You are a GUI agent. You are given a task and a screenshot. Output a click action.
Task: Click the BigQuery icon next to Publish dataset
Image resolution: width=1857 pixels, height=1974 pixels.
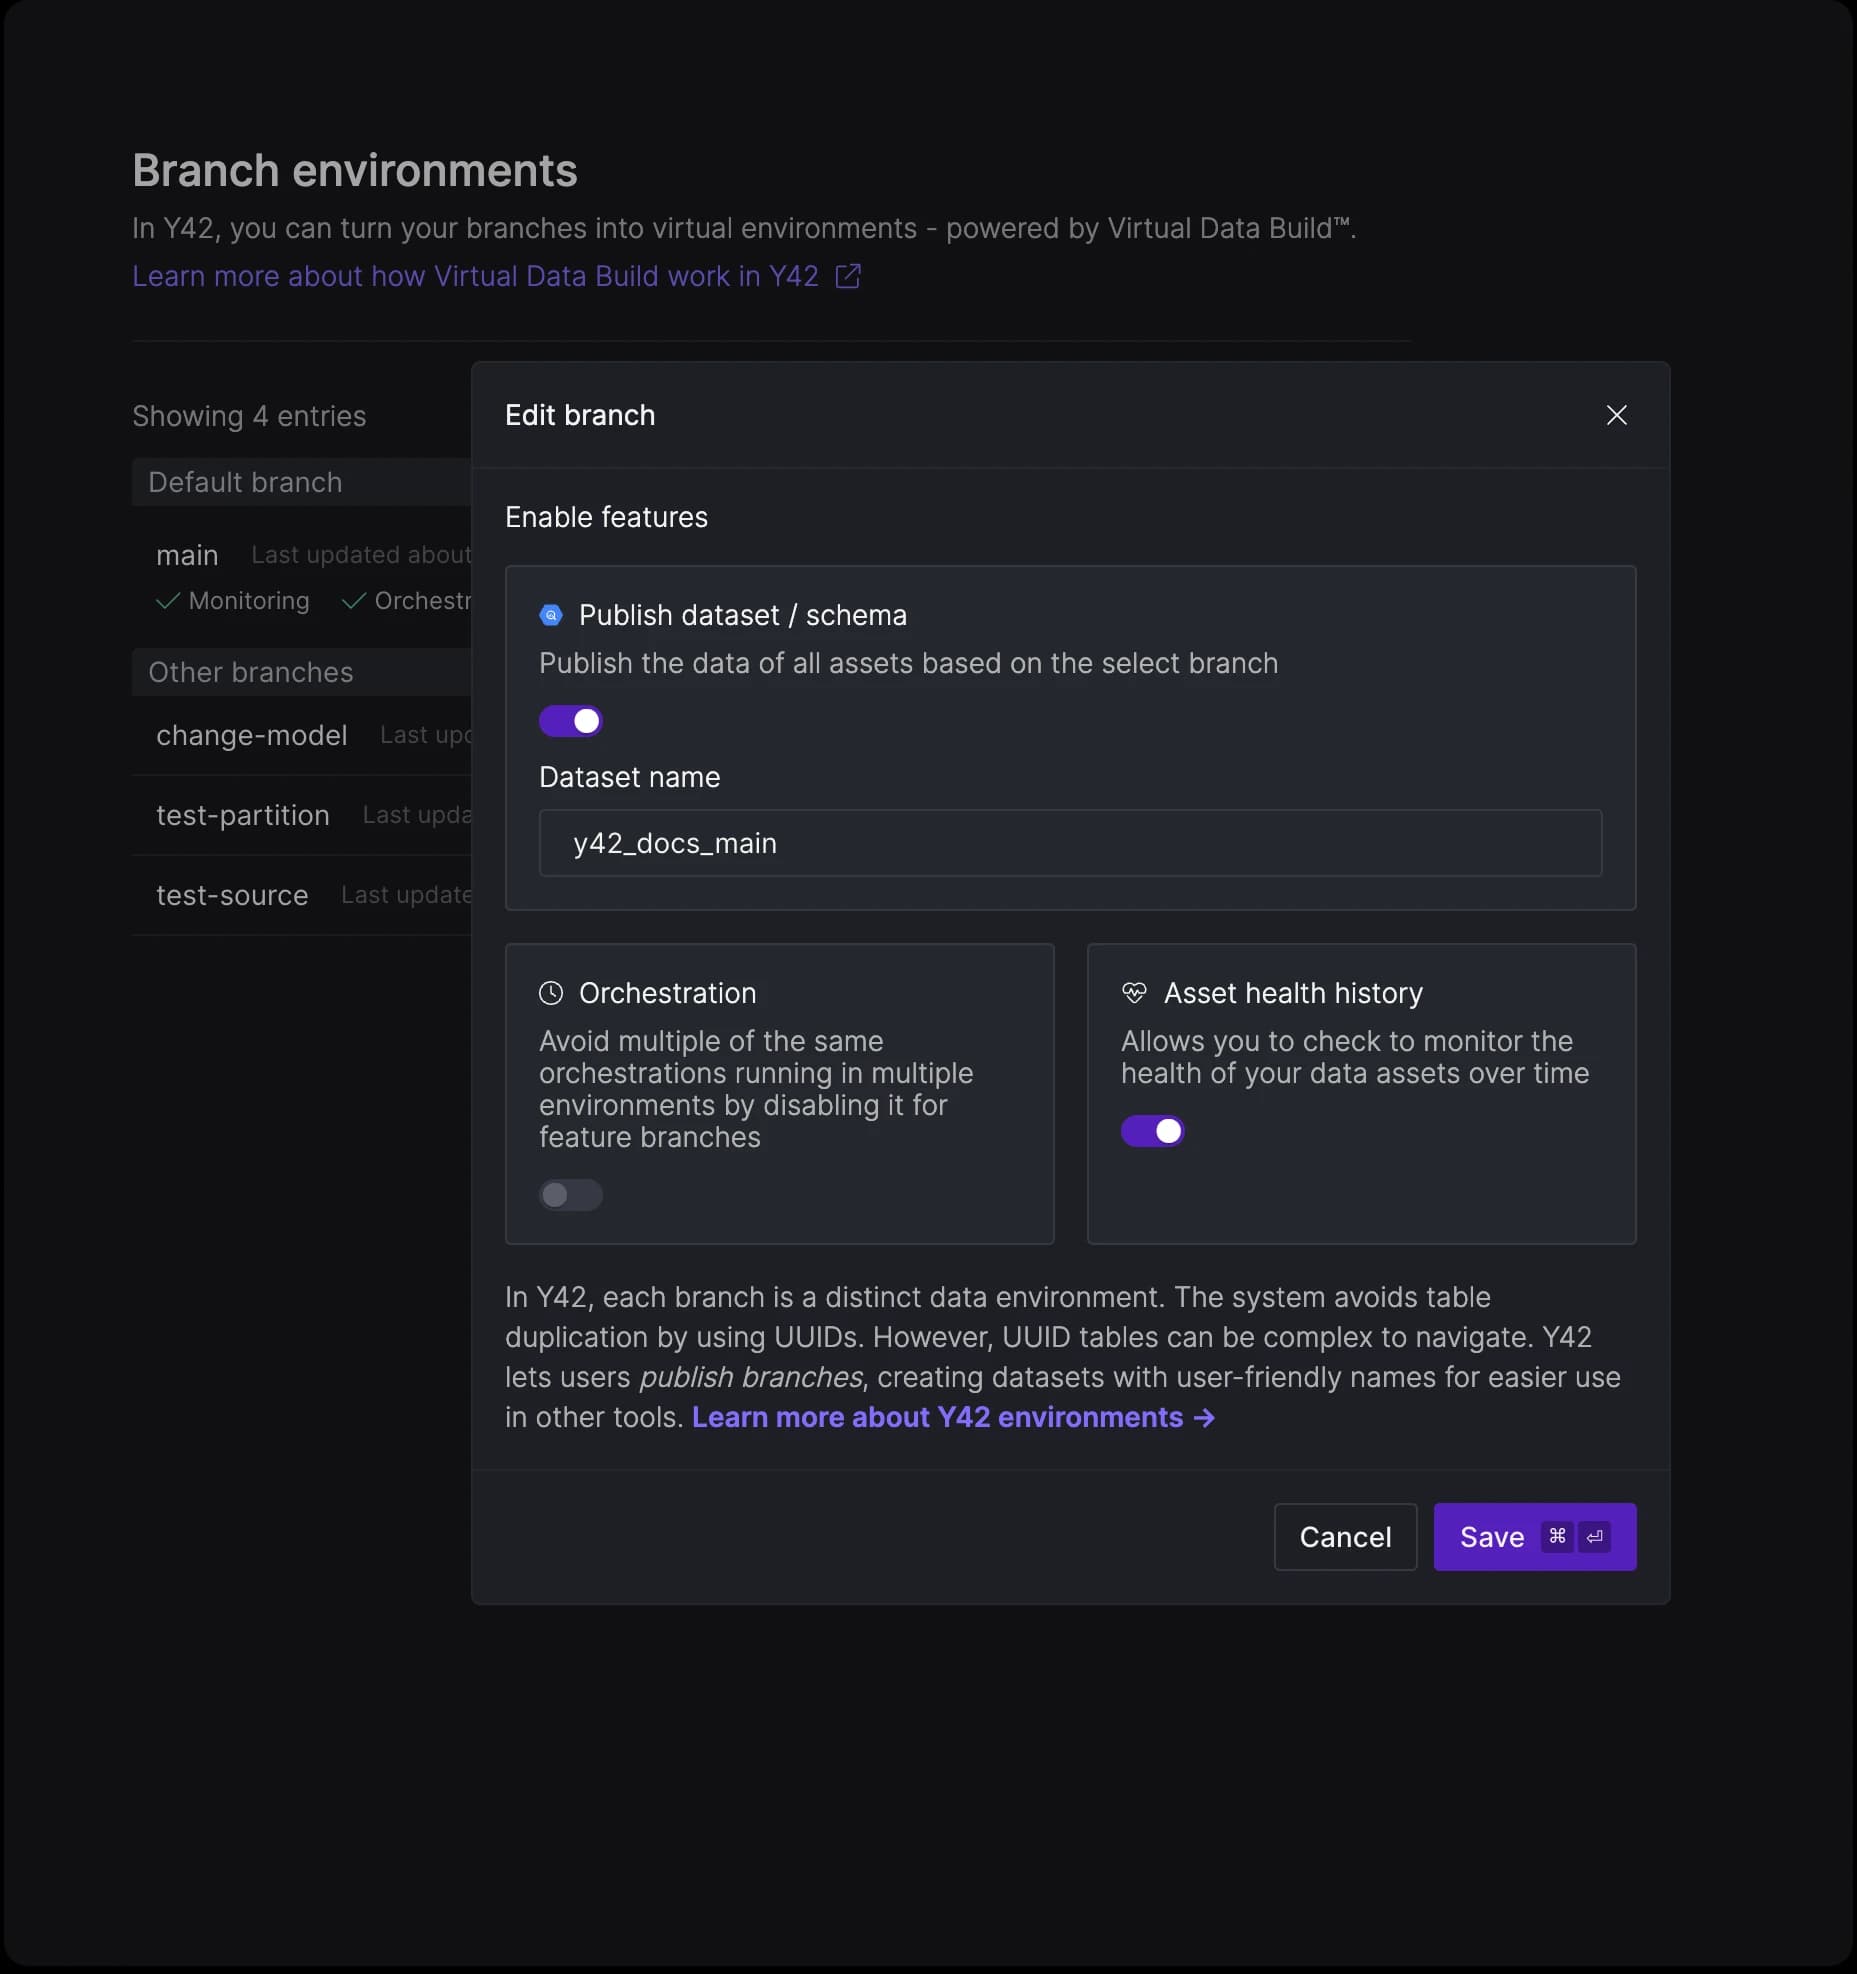coord(551,615)
